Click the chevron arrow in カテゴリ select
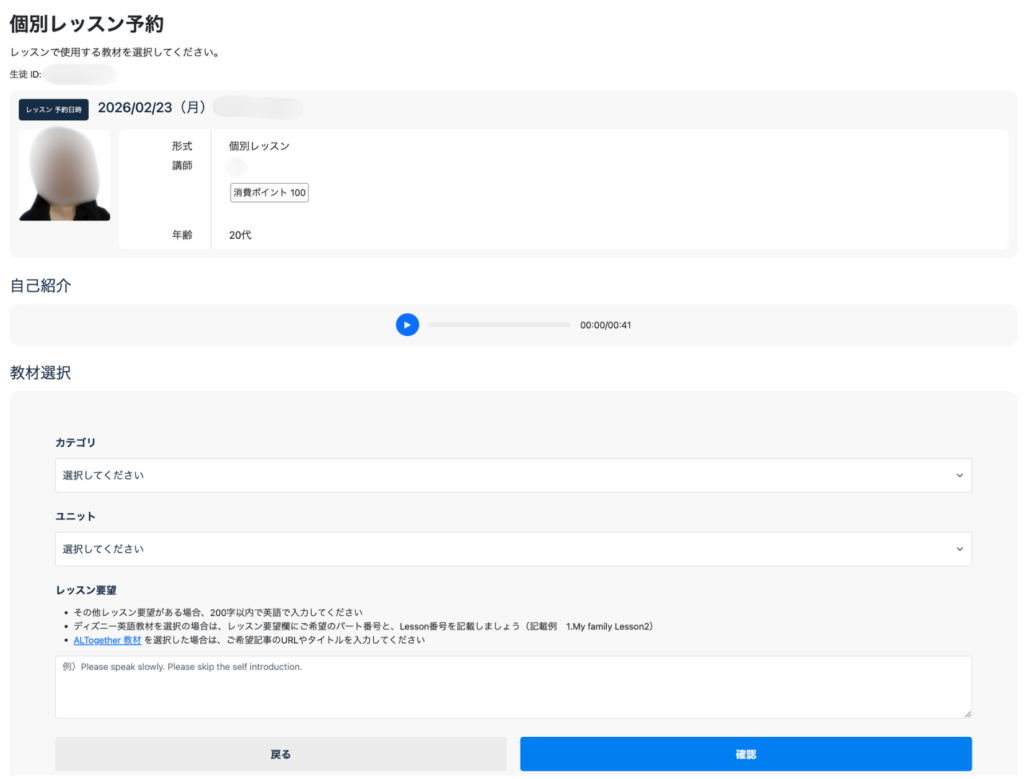This screenshot has width=1024, height=779. pyautogui.click(x=959, y=475)
